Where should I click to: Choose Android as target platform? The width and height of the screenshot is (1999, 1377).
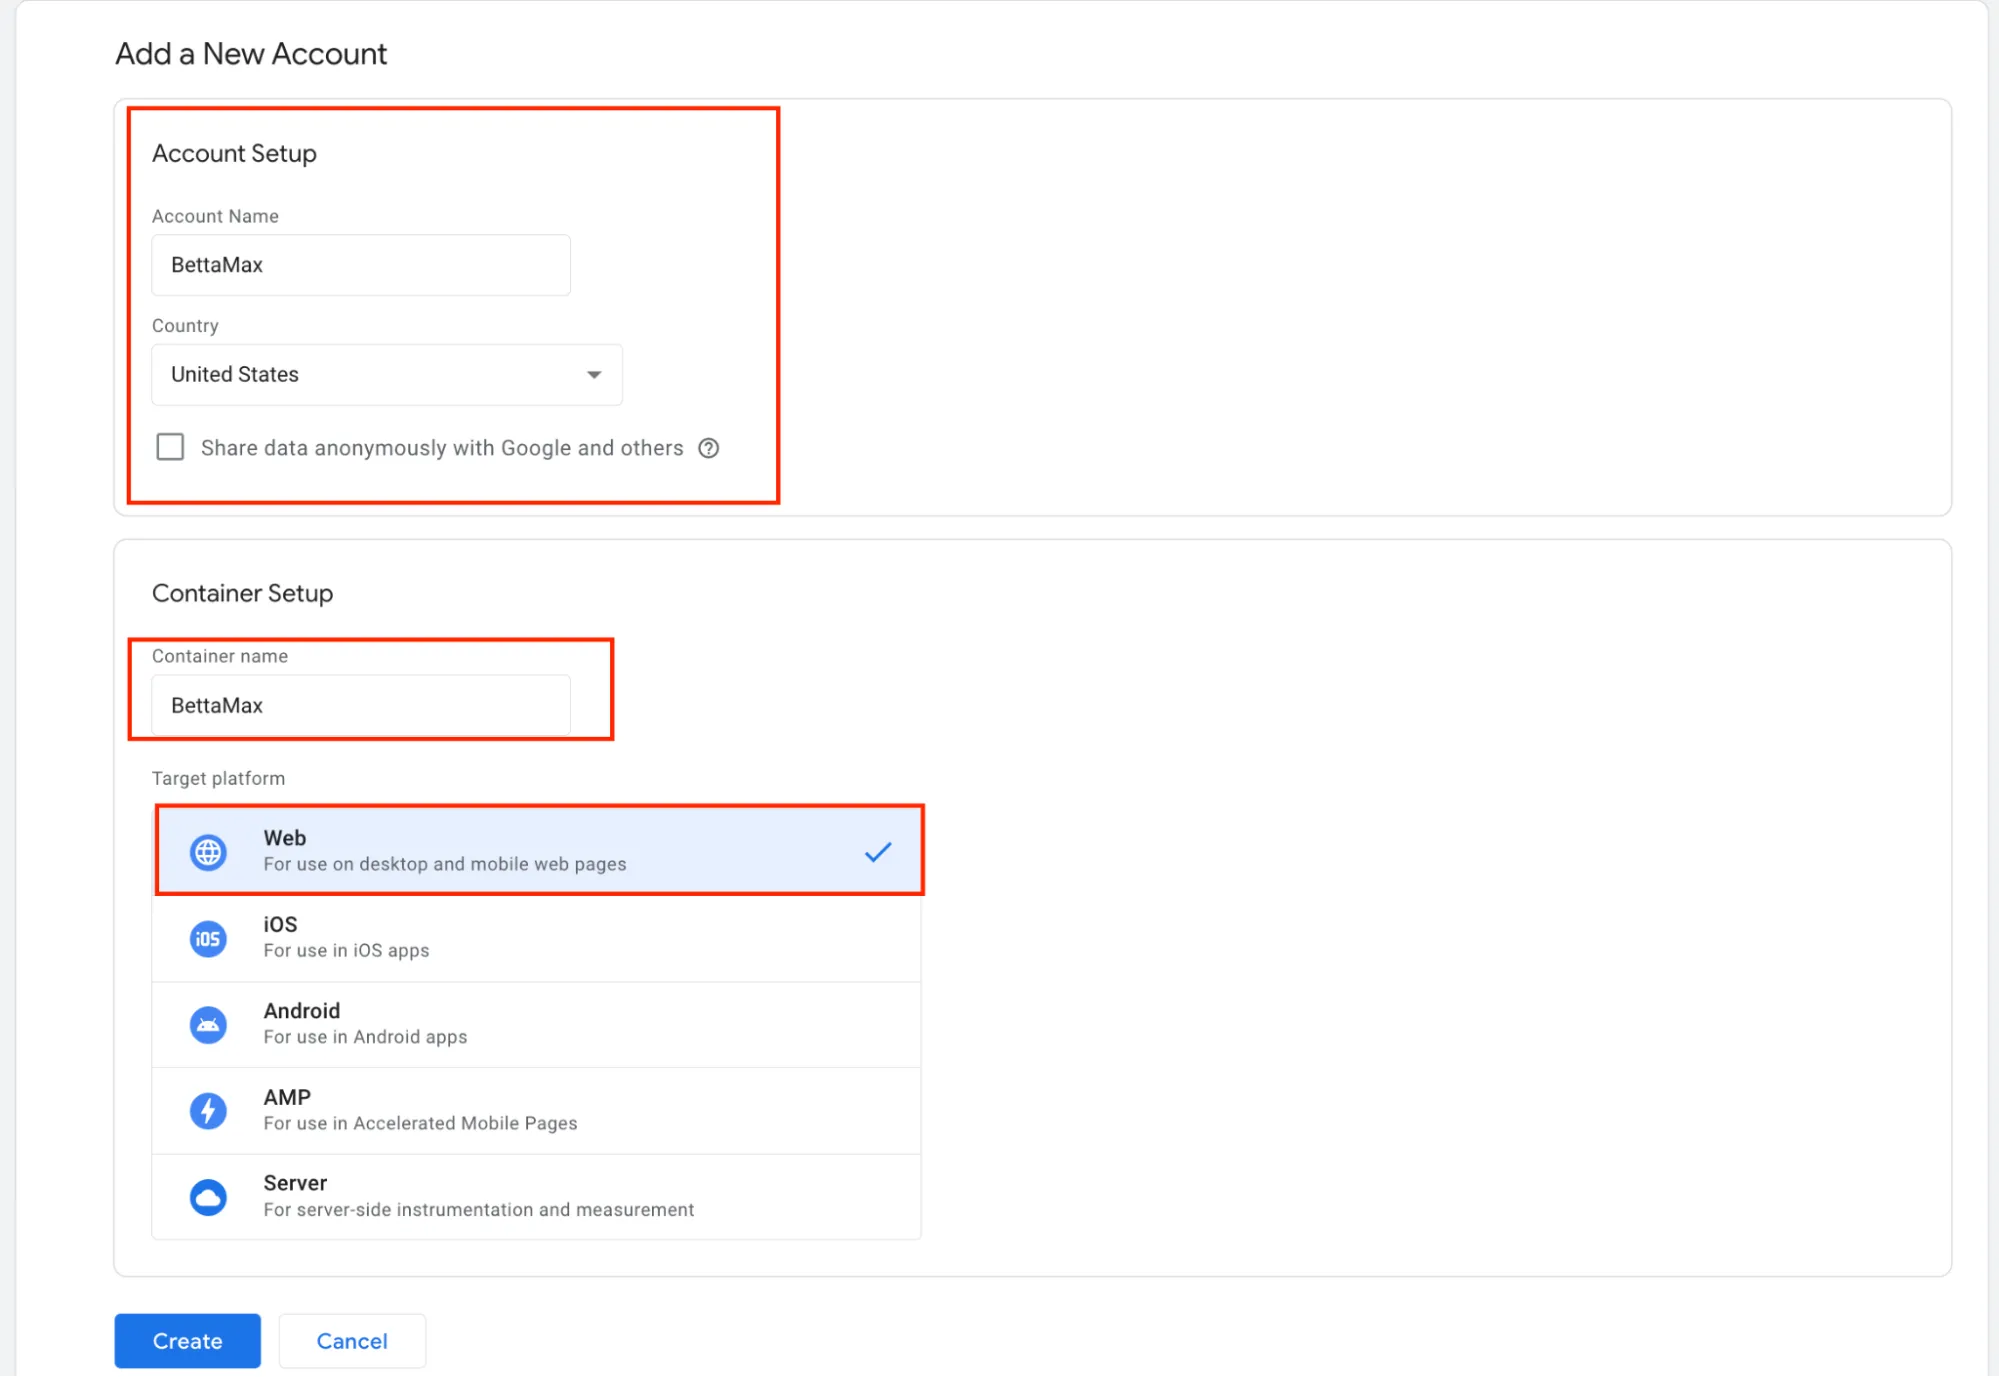click(x=536, y=1025)
